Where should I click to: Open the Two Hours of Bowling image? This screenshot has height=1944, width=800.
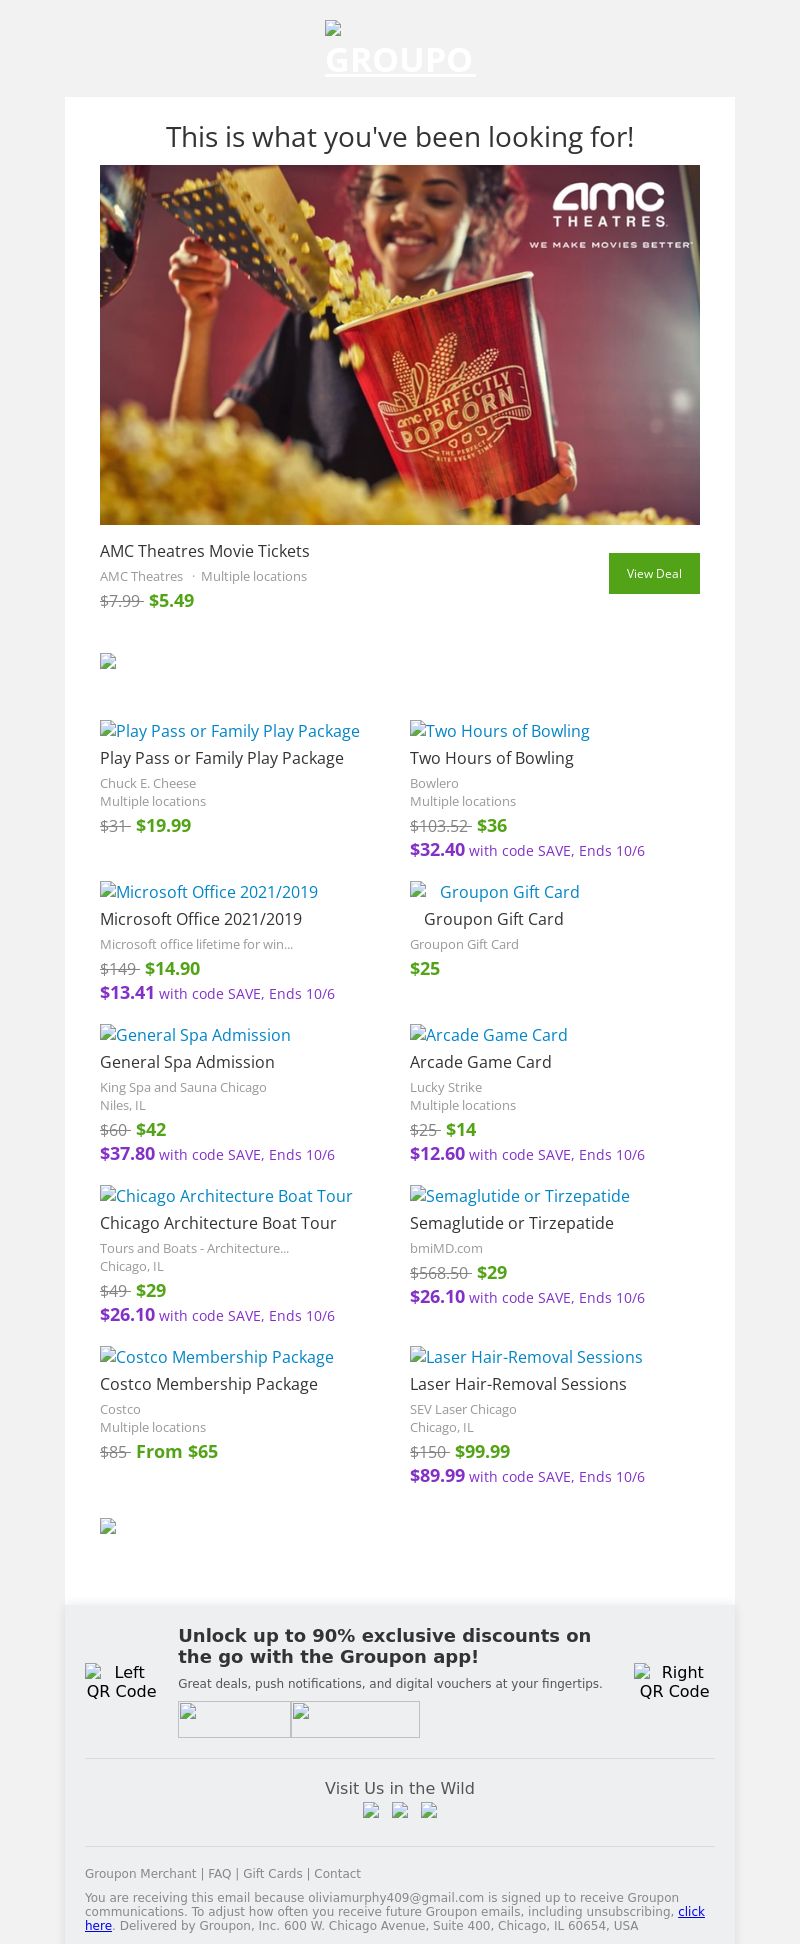[x=500, y=731]
